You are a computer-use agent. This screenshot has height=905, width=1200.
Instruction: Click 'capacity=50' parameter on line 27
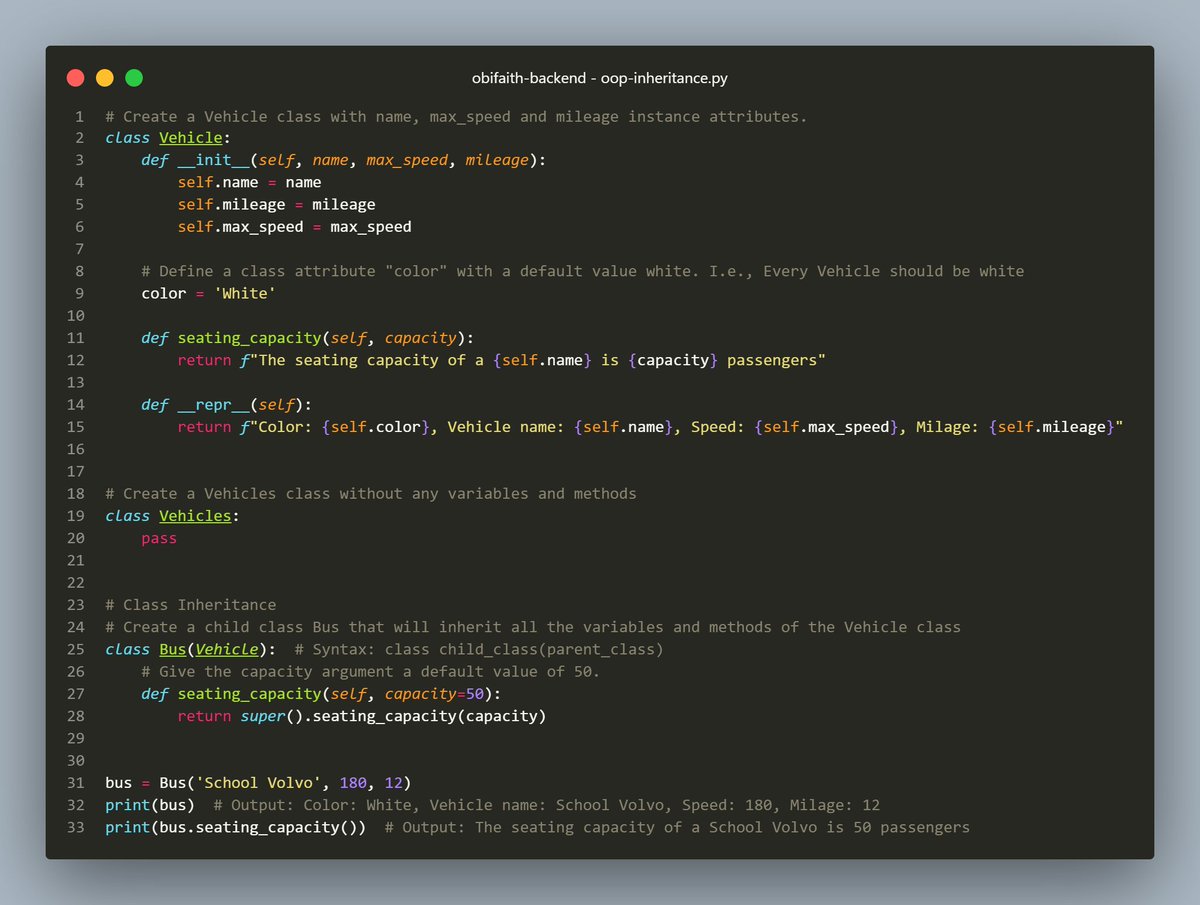(x=434, y=693)
